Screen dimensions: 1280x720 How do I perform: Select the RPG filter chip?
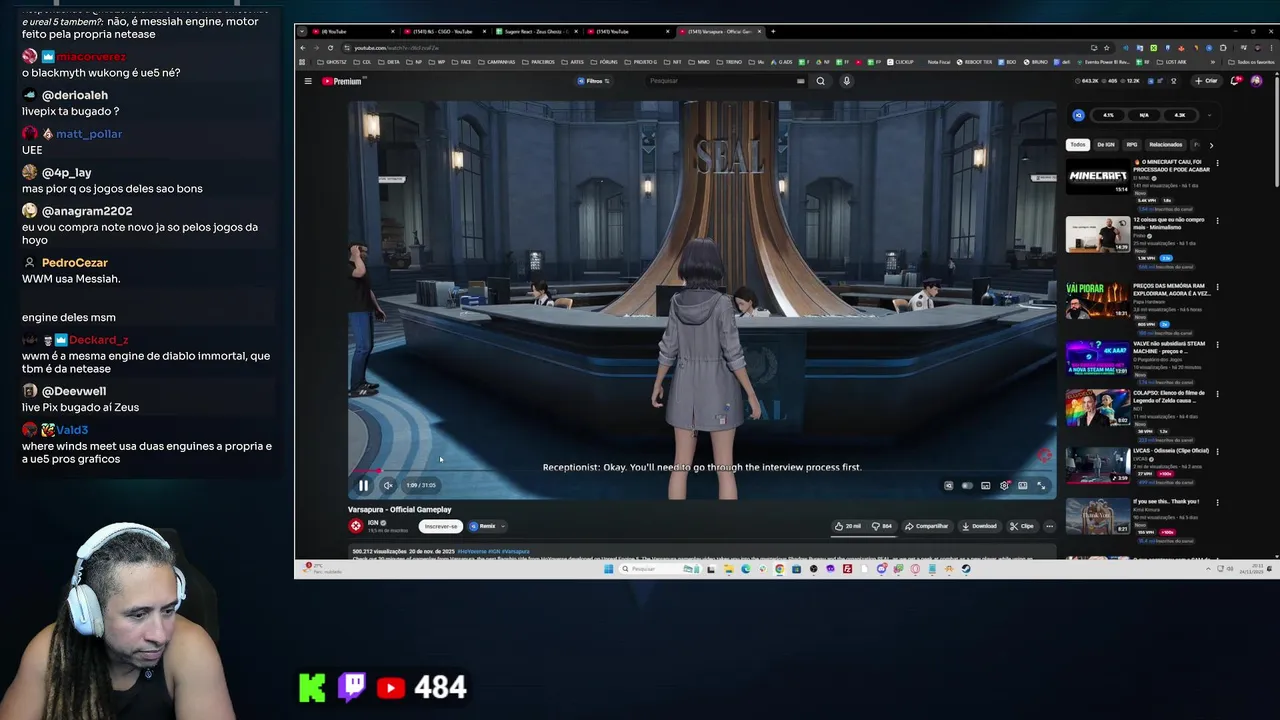[x=1132, y=144]
